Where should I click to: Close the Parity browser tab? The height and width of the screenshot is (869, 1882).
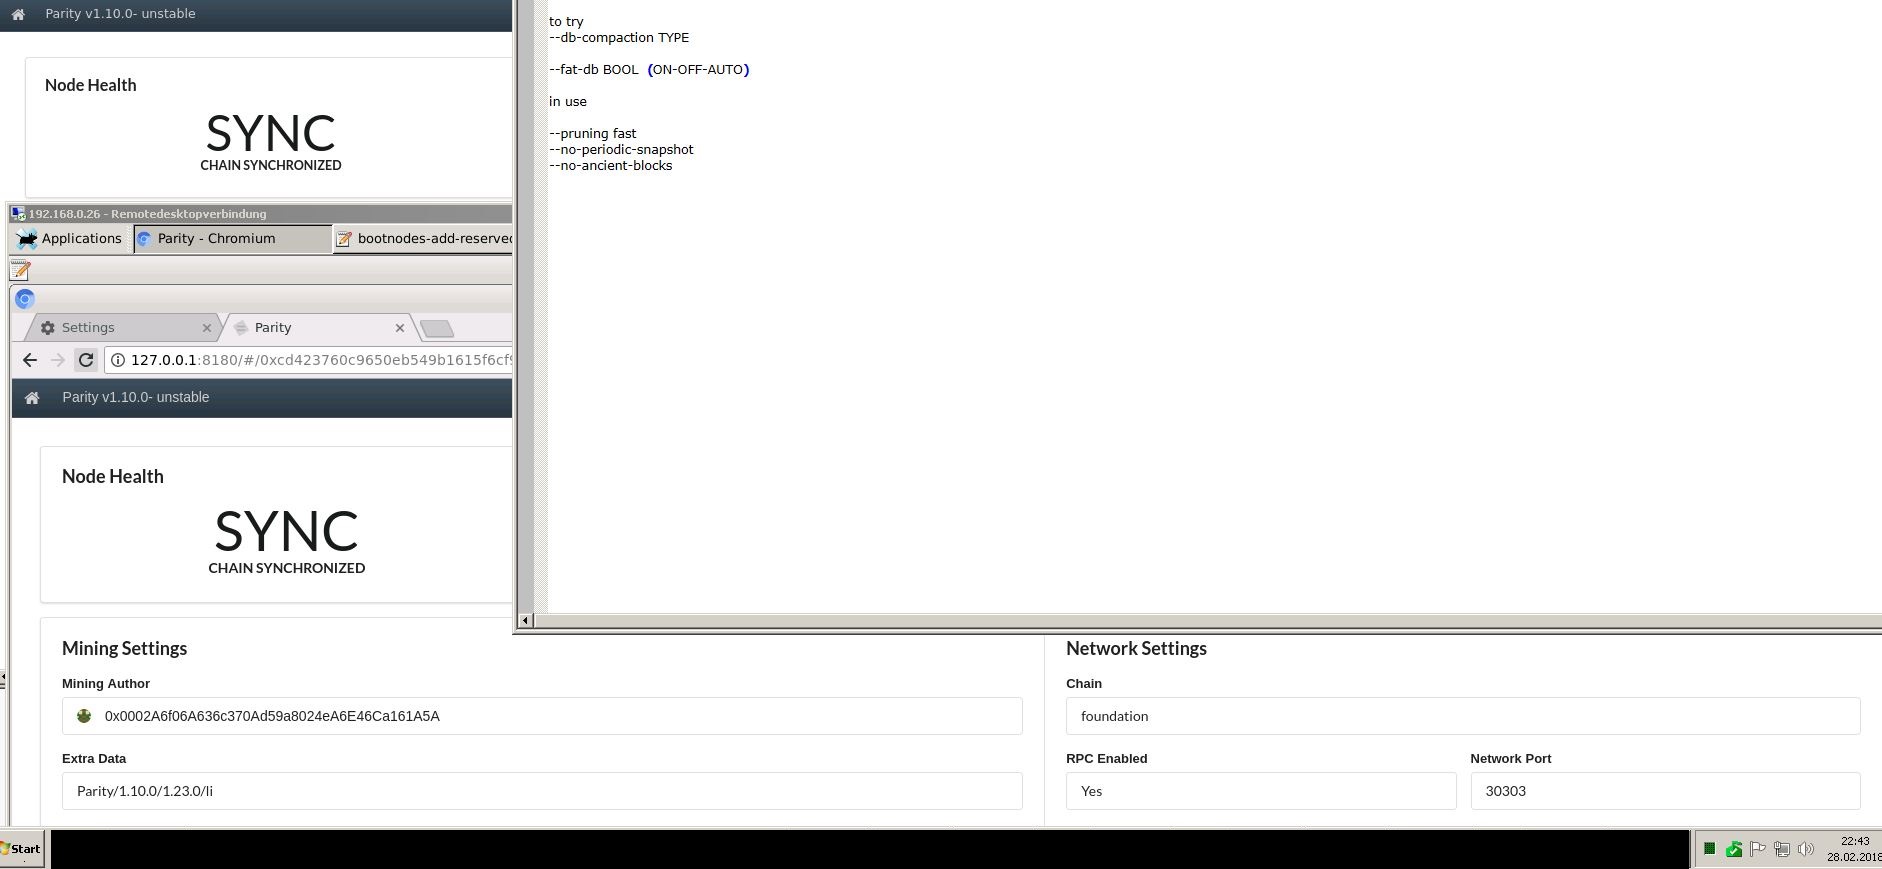400,327
